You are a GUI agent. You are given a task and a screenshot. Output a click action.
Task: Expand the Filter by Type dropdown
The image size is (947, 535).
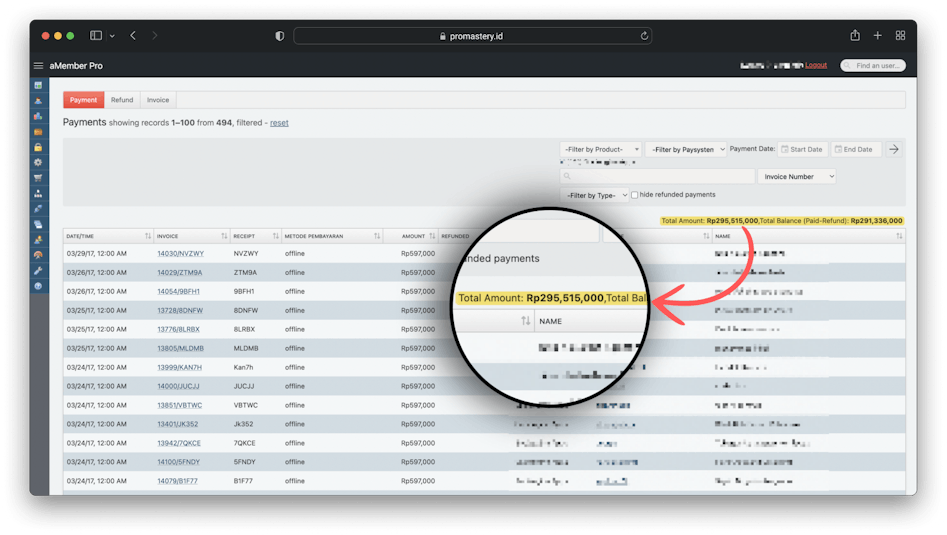594,195
